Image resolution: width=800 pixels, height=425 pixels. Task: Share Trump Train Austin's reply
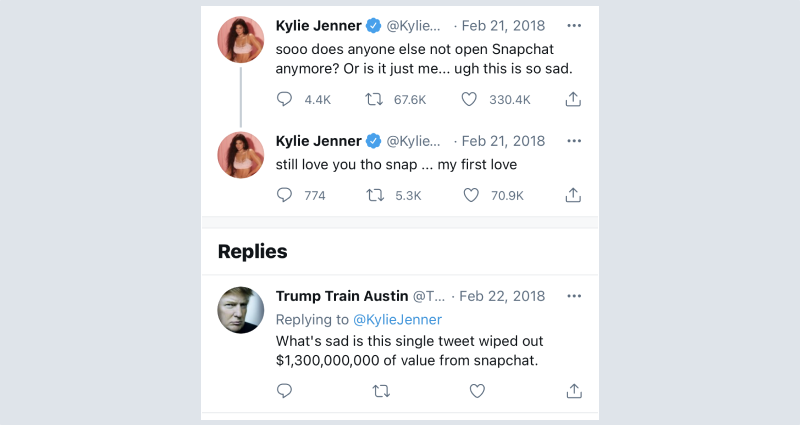point(574,390)
